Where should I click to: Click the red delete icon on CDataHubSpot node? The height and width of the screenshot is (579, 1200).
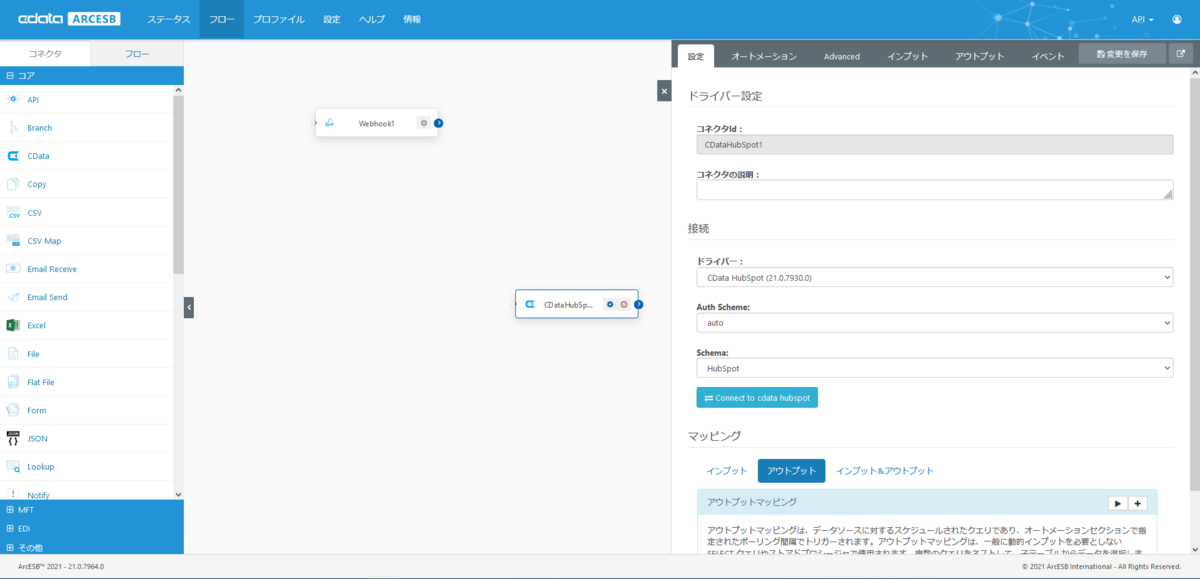[x=624, y=304]
